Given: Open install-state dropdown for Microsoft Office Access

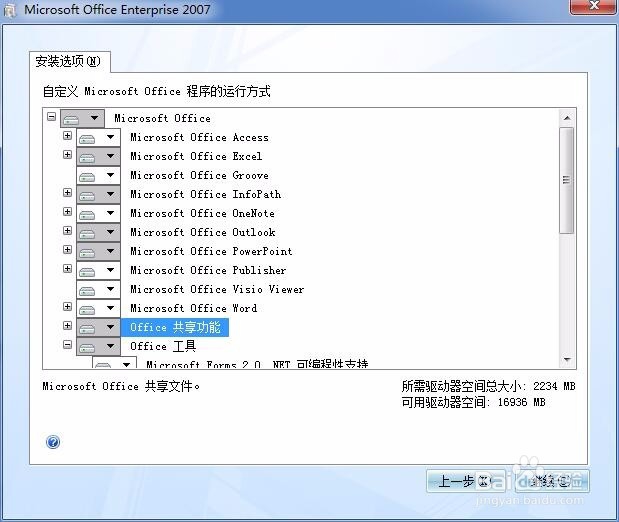Looking at the screenshot, I should 98,137.
